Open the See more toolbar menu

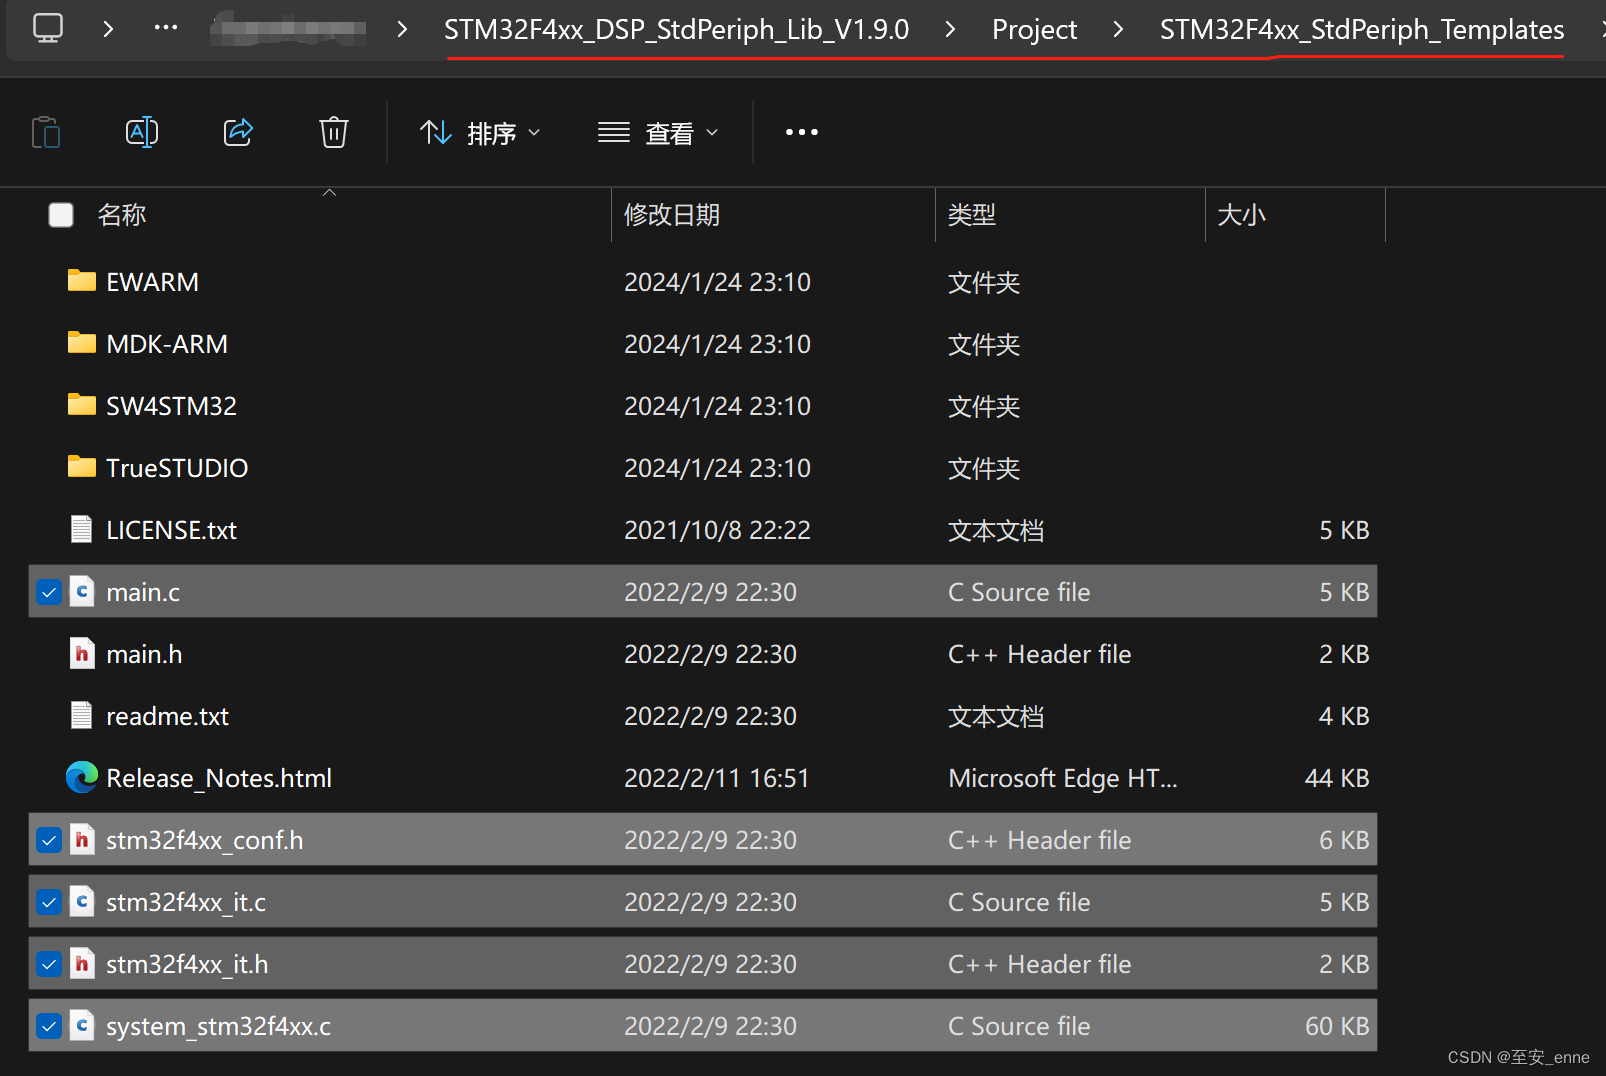(800, 131)
